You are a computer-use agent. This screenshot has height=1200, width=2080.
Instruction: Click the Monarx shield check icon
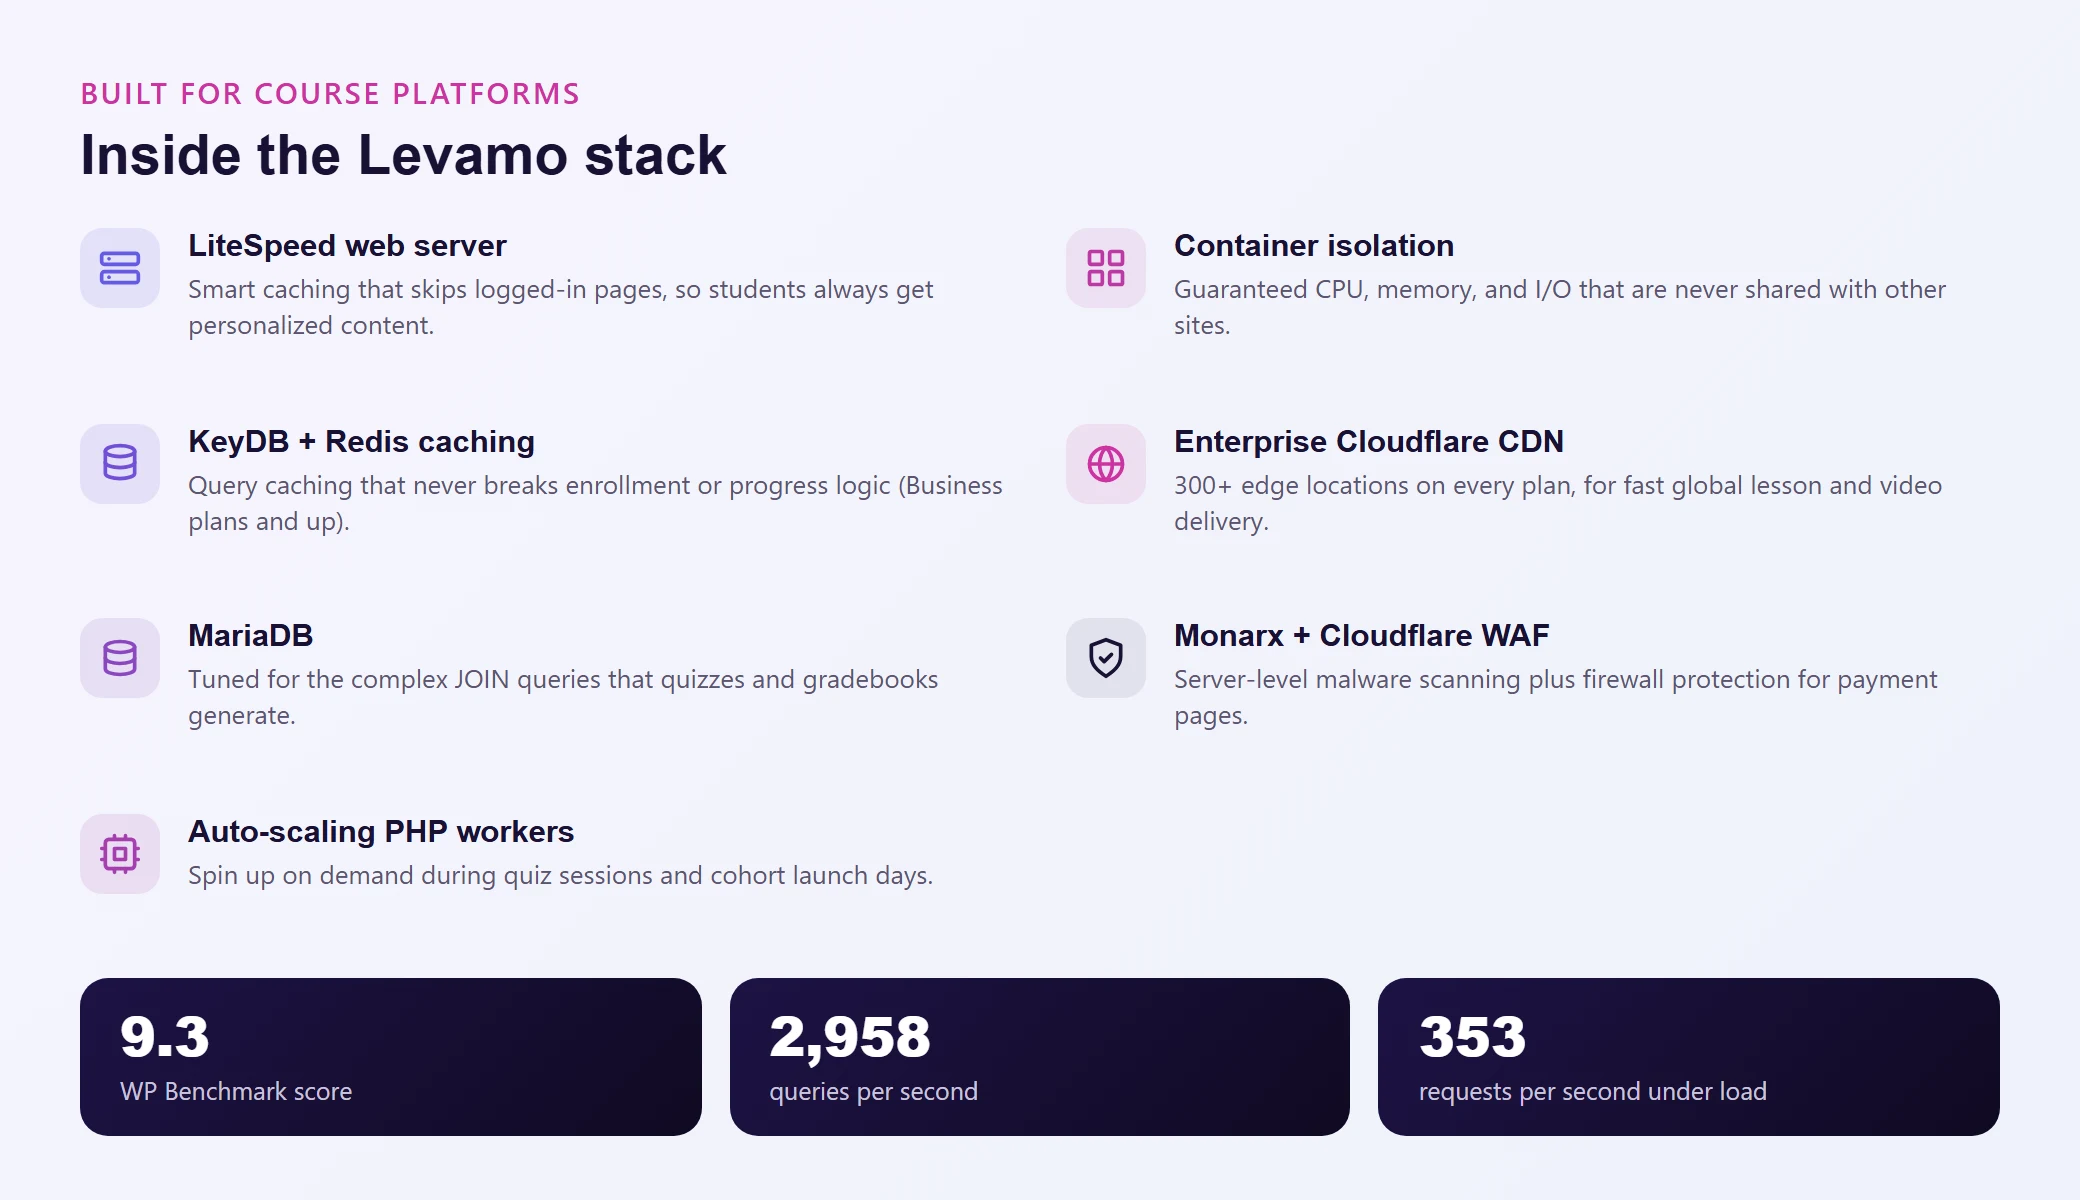coord(1106,658)
